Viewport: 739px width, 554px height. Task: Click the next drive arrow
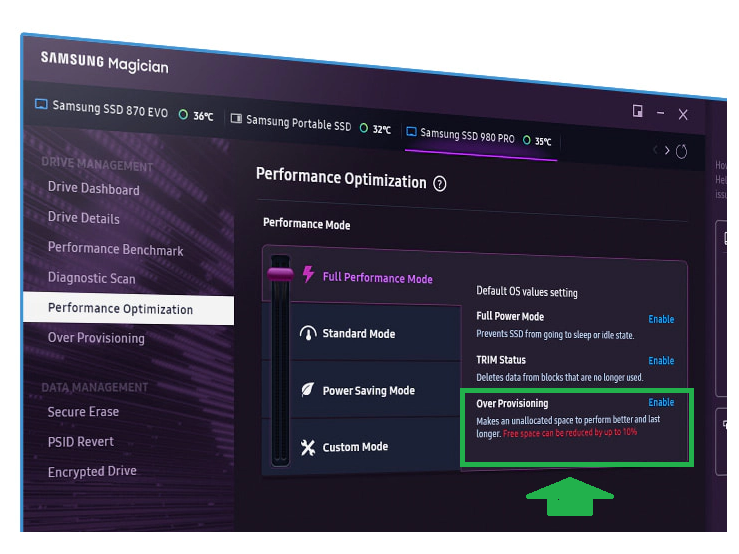pyautogui.click(x=667, y=150)
